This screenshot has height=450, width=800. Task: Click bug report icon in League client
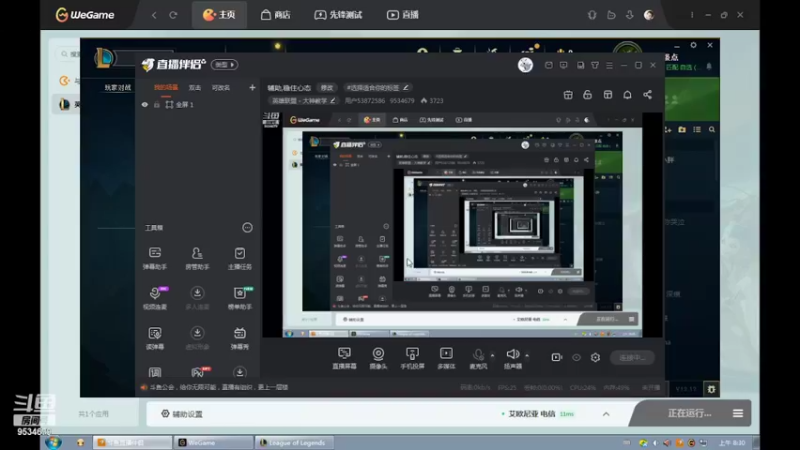(x=711, y=389)
